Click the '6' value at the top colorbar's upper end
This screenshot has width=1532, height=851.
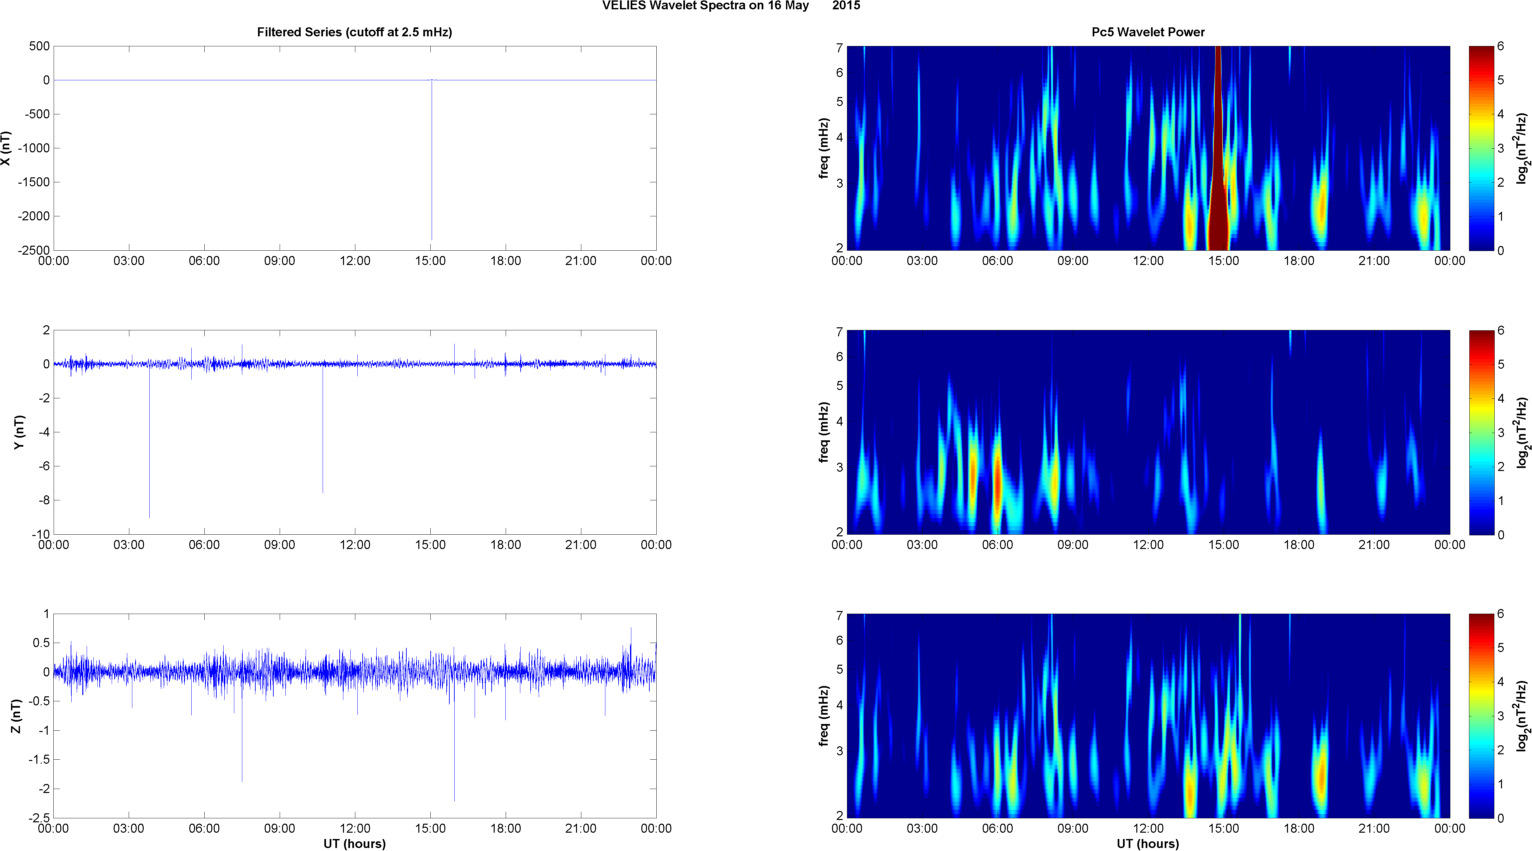(x=1501, y=47)
